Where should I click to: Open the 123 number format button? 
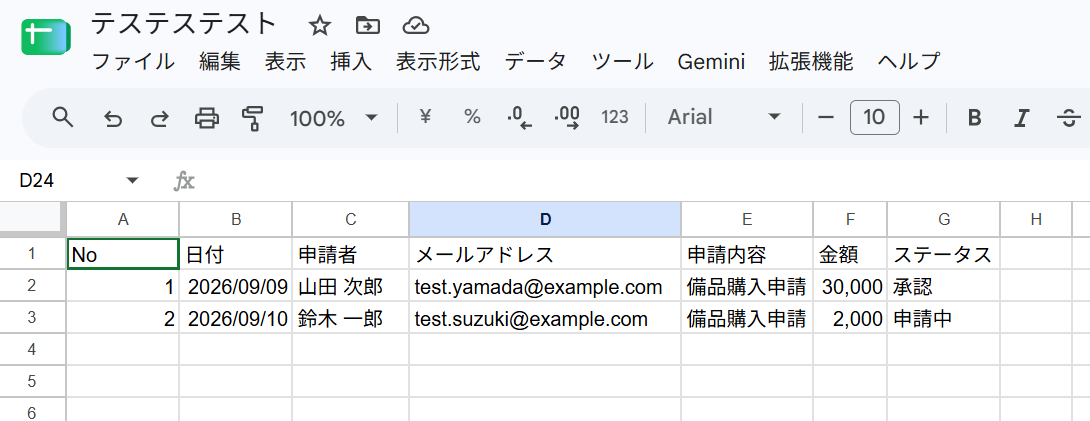click(615, 117)
